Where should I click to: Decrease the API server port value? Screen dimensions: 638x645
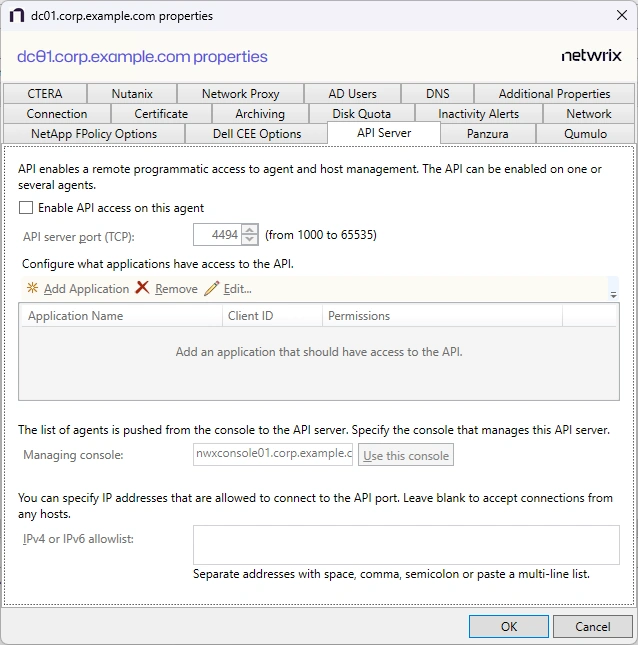(250, 241)
